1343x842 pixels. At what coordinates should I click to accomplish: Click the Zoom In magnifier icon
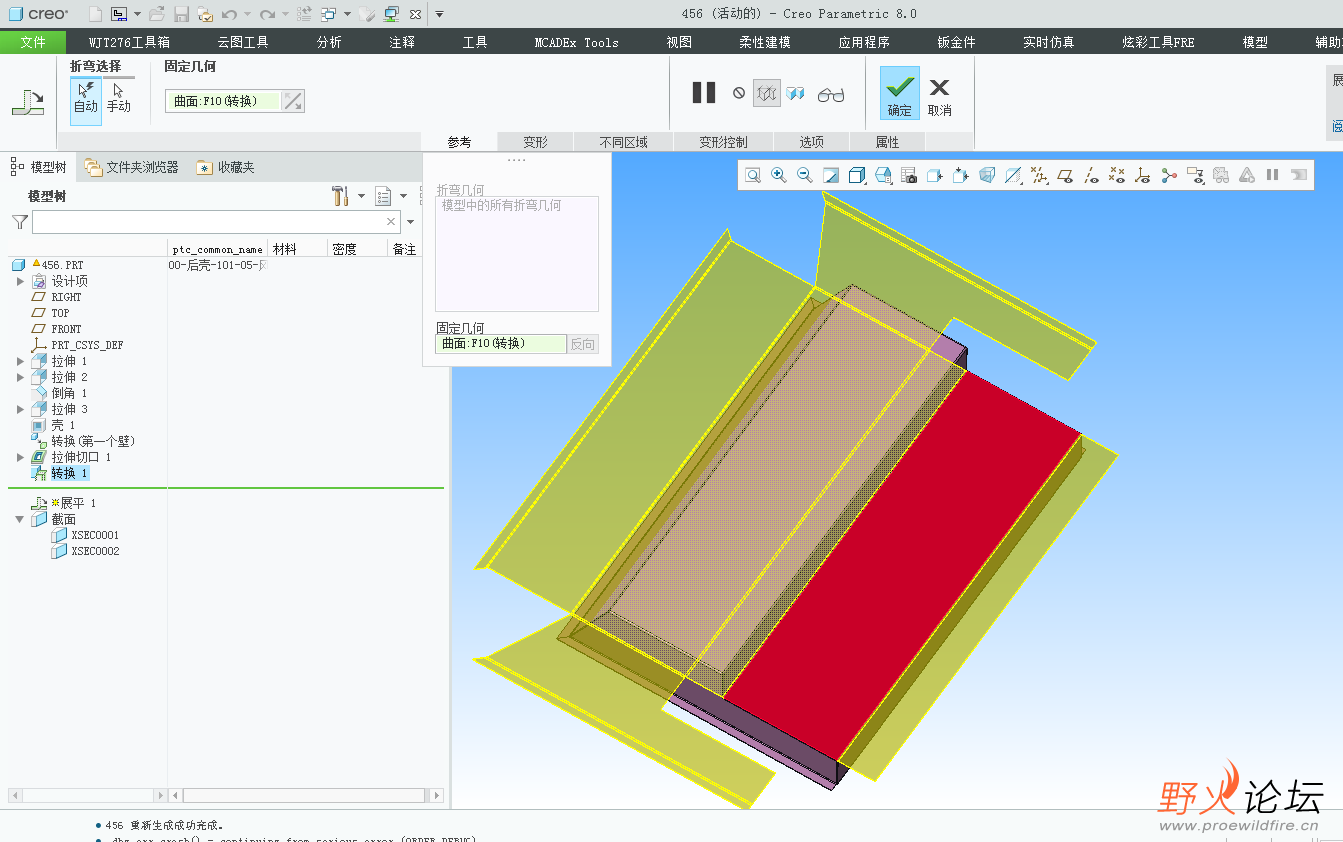pos(779,175)
